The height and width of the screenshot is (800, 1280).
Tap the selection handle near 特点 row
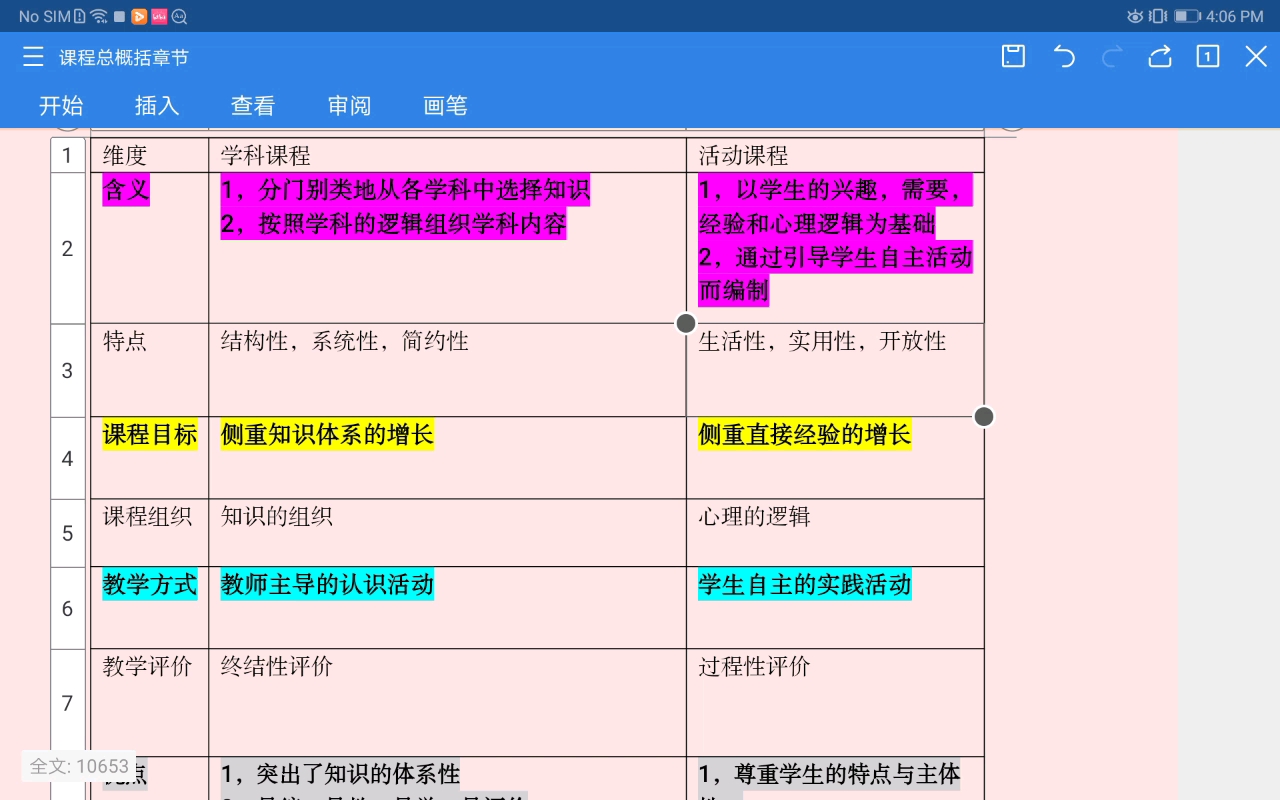point(685,323)
